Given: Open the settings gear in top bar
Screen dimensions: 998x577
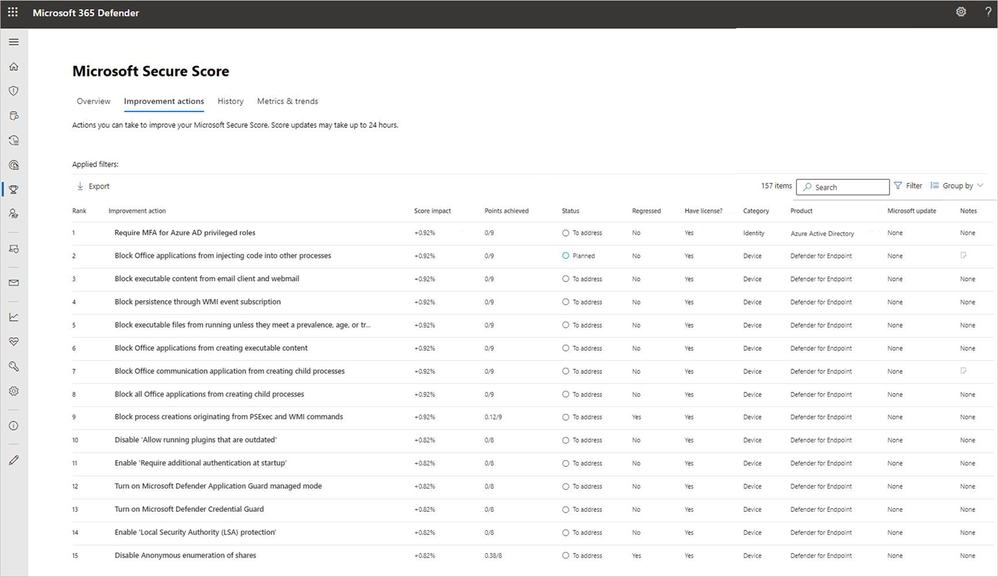Looking at the screenshot, I should (961, 11).
